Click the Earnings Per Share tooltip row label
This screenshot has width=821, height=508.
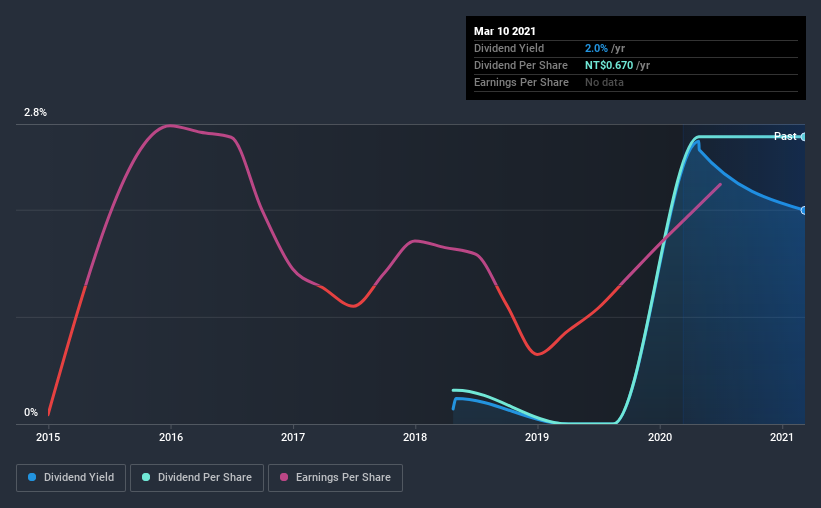pyautogui.click(x=521, y=82)
